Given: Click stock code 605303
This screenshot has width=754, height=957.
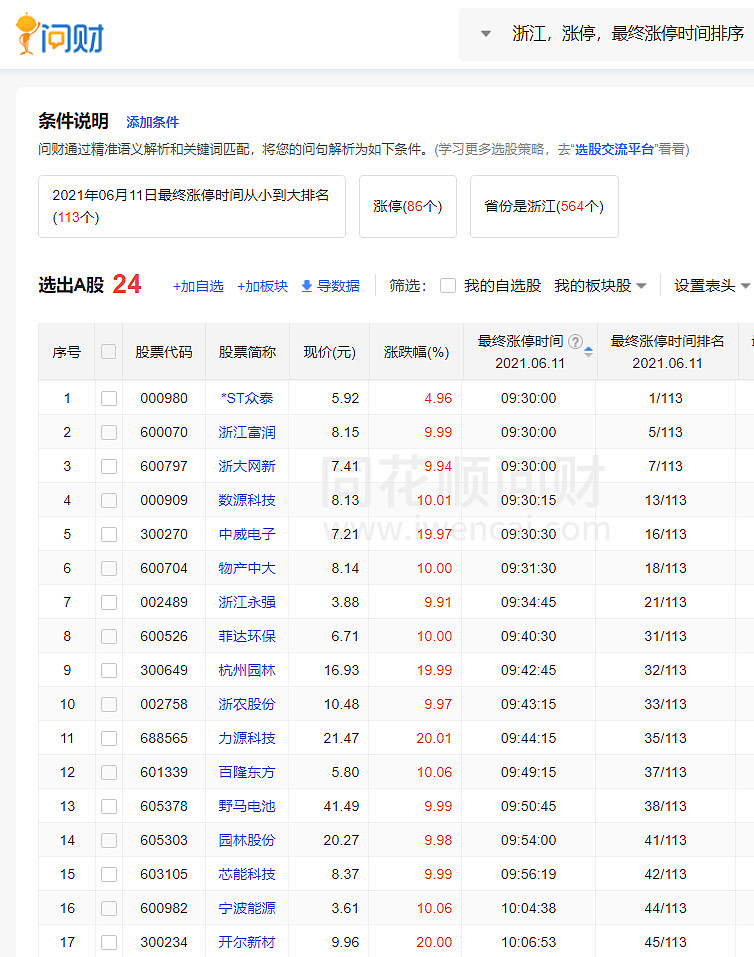Looking at the screenshot, I should pos(164,840).
